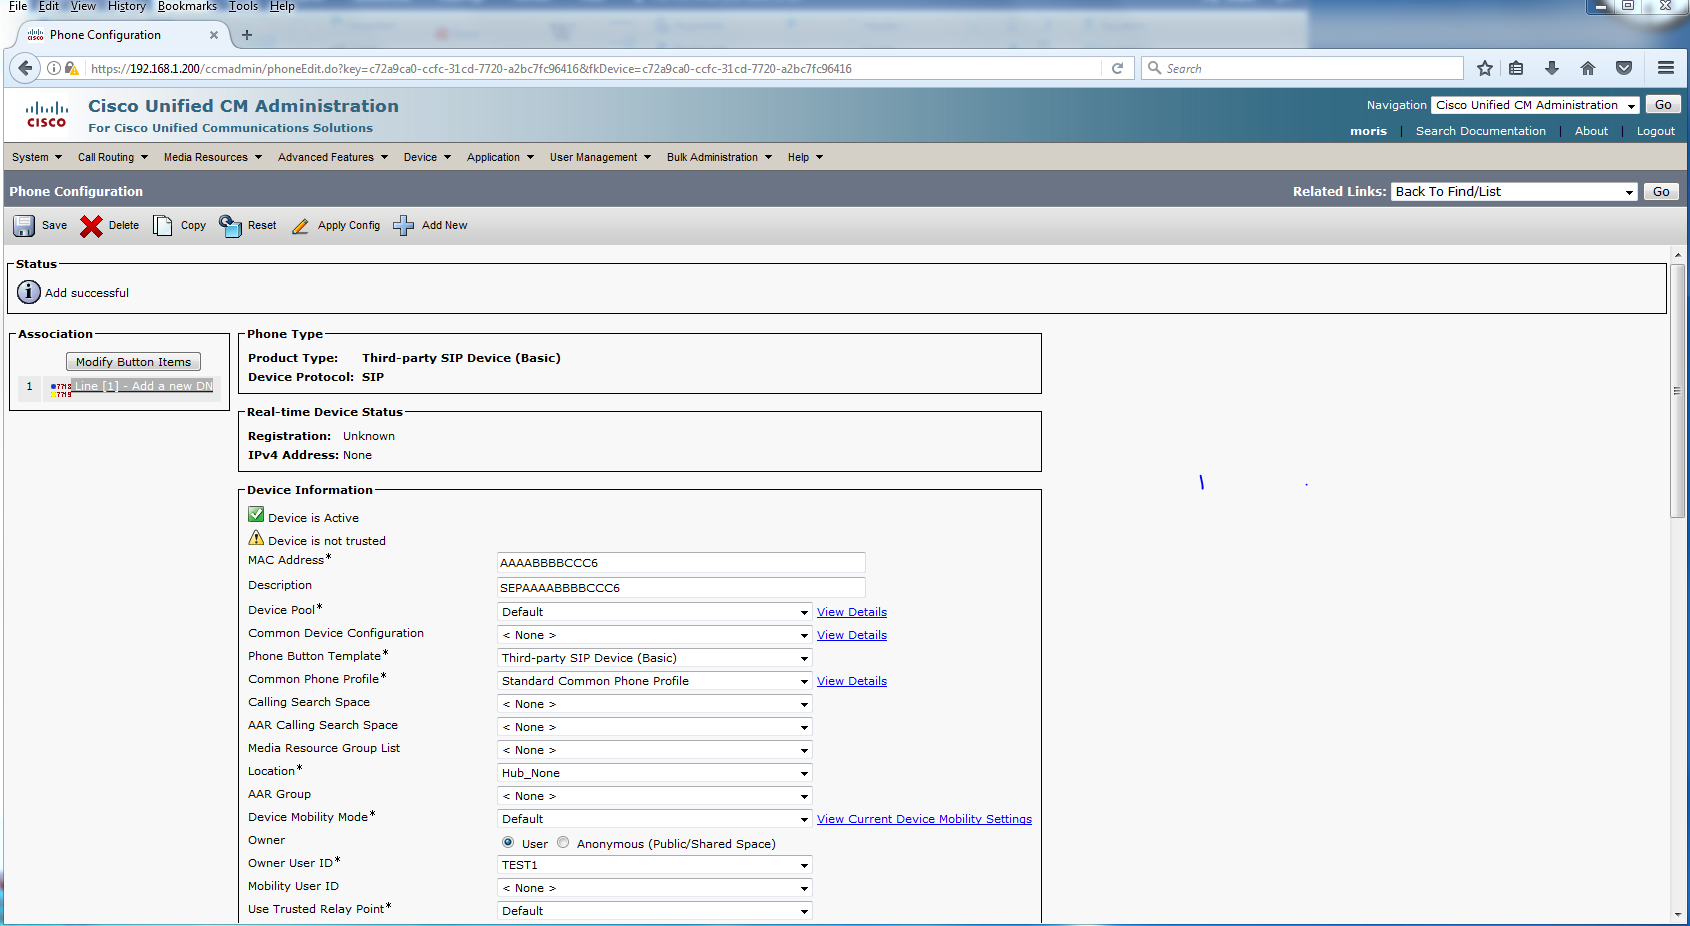The image size is (1690, 926).
Task: Click the Cisco logo
Action: coord(47,115)
